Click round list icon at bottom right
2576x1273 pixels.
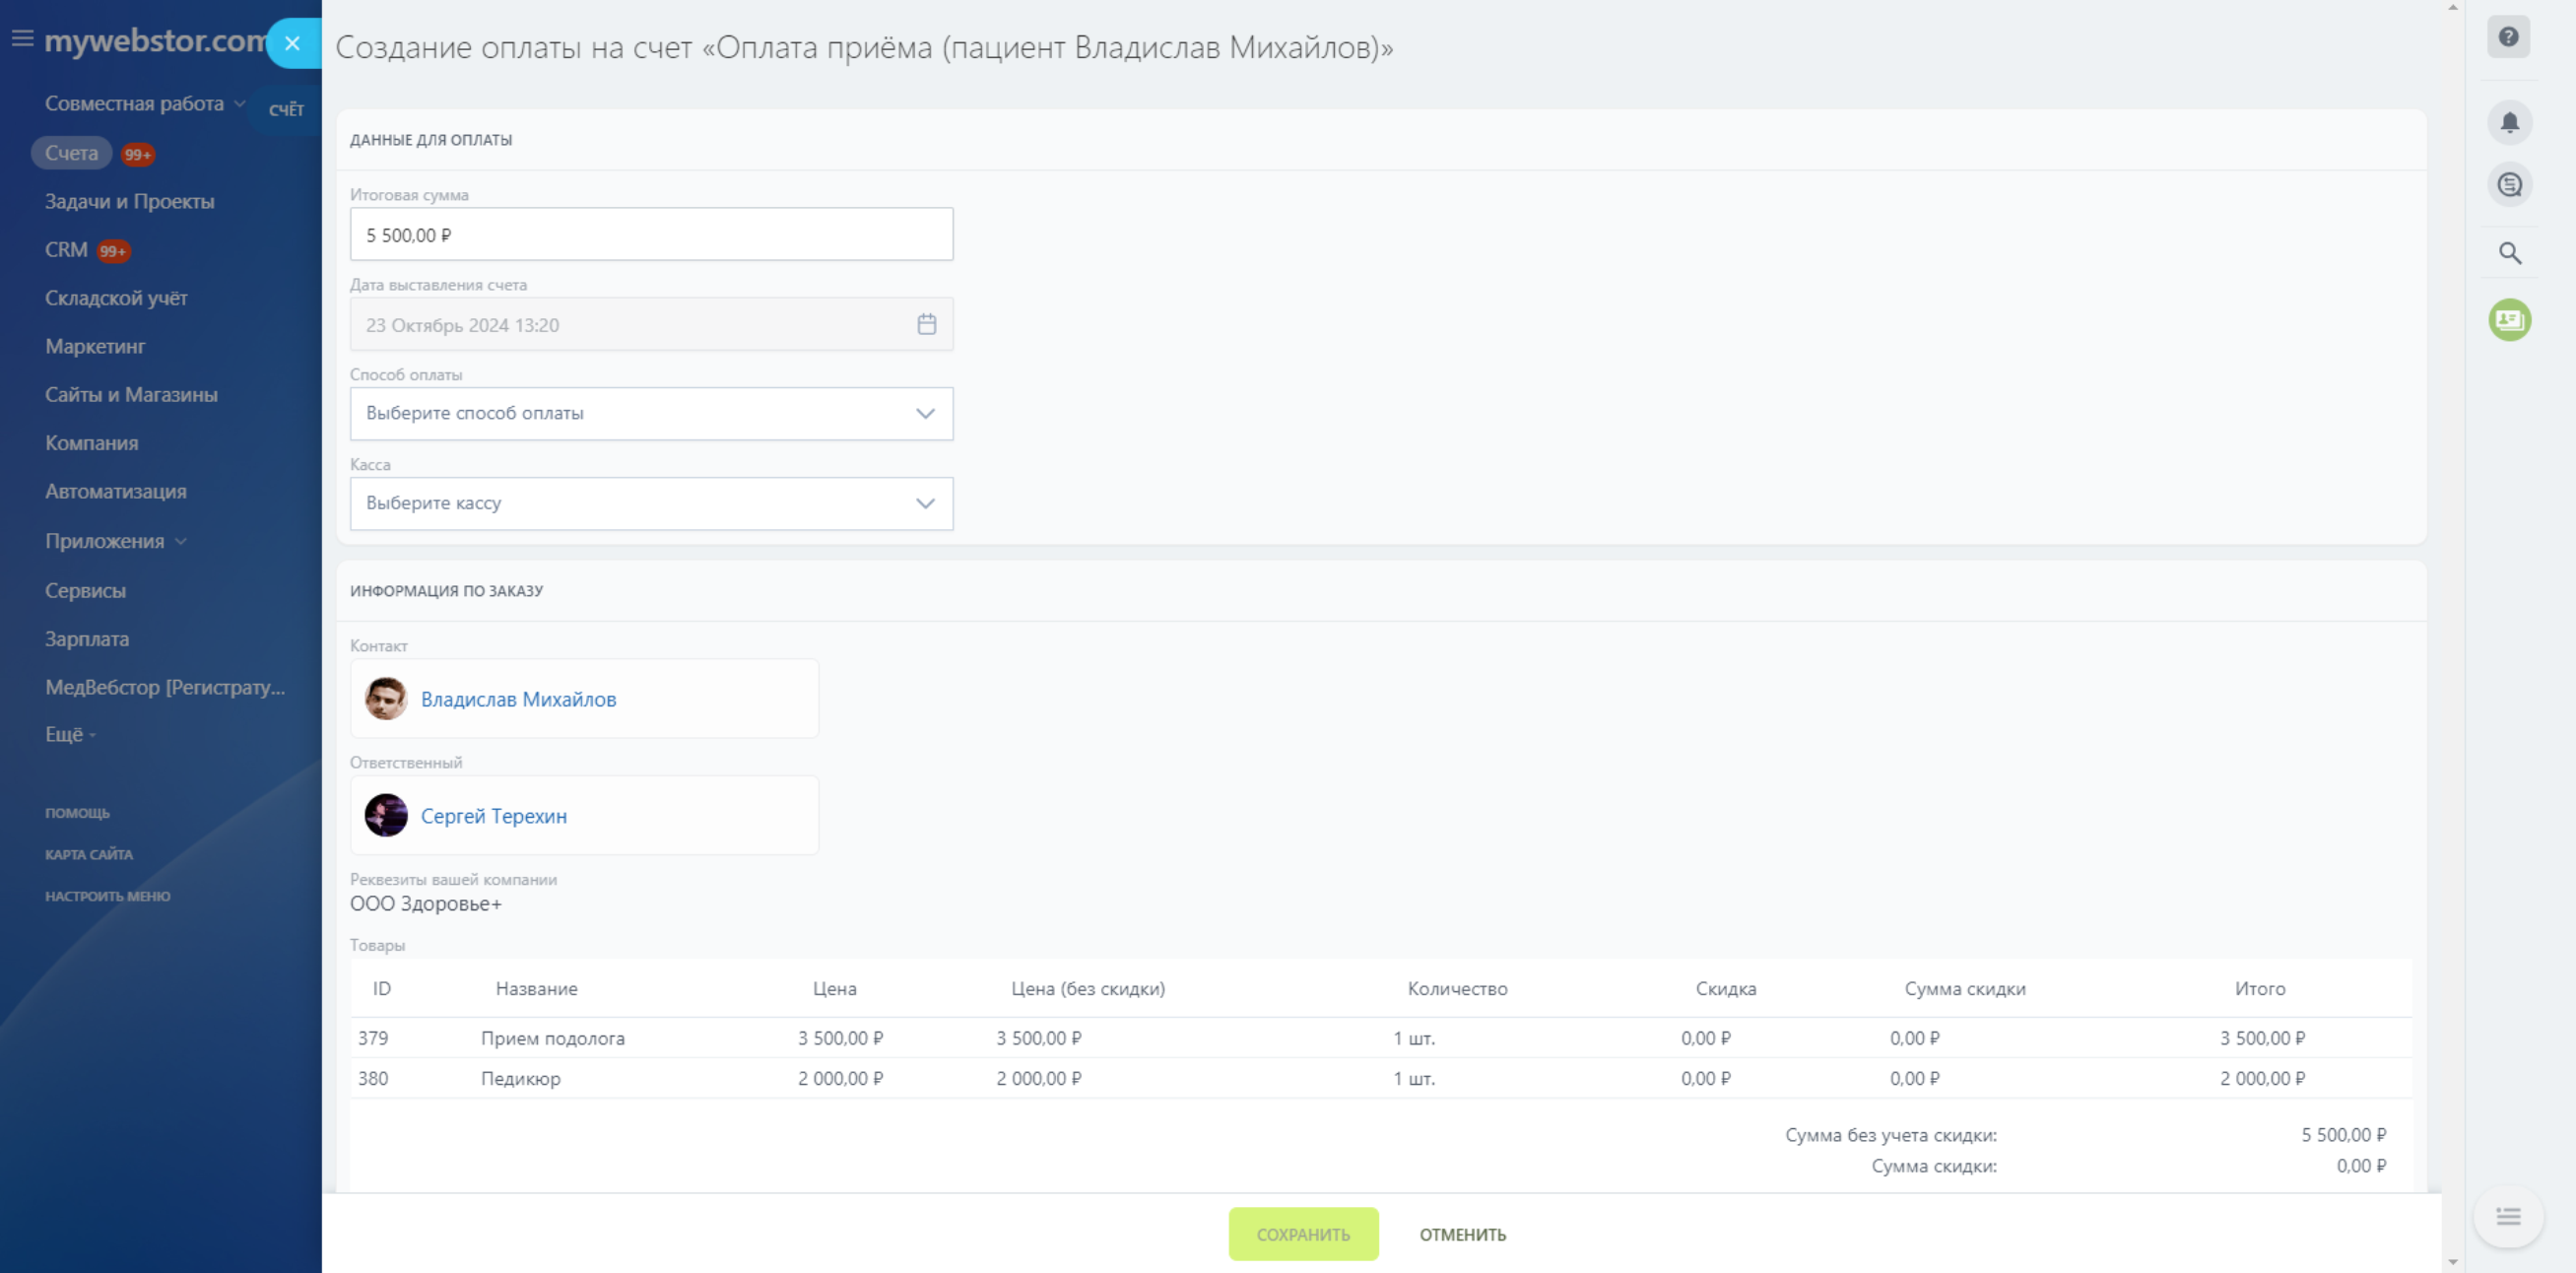[x=2507, y=1216]
